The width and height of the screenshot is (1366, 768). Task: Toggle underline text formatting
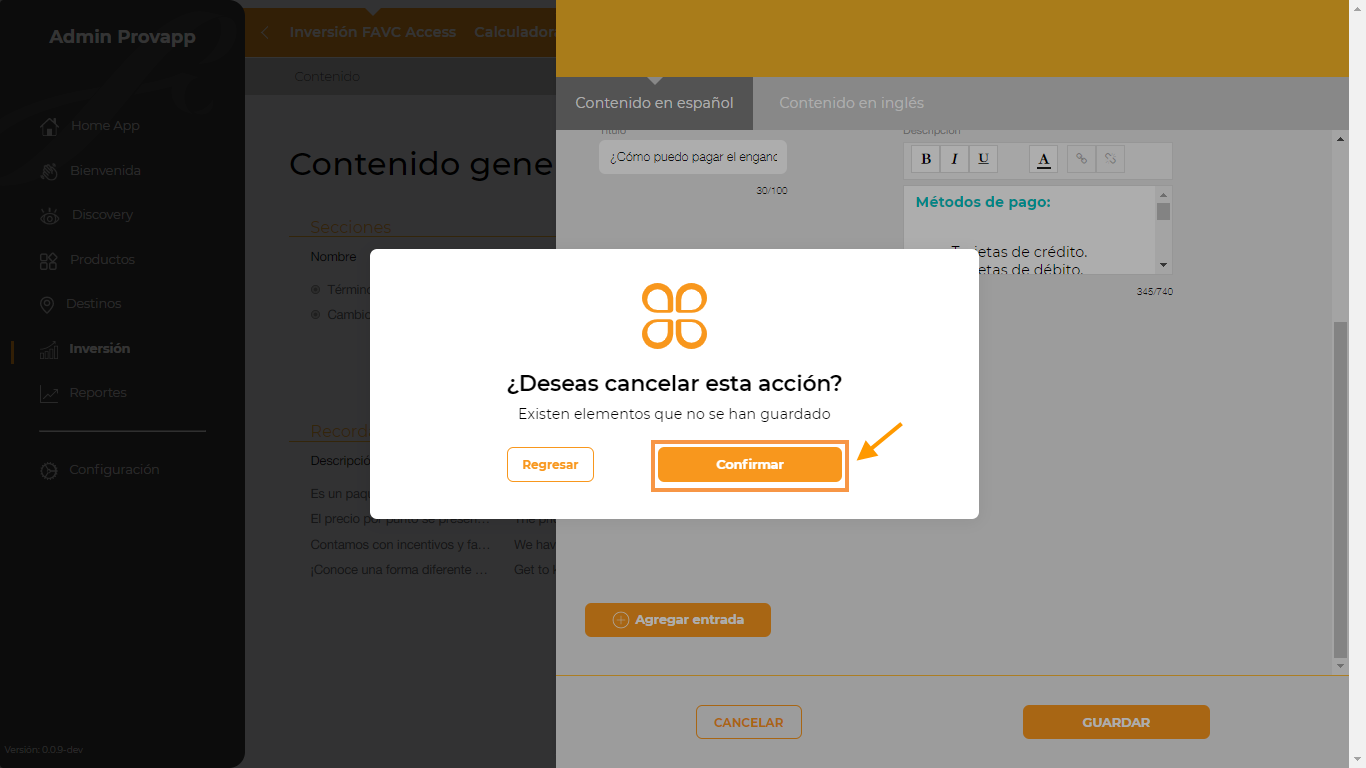click(x=983, y=159)
